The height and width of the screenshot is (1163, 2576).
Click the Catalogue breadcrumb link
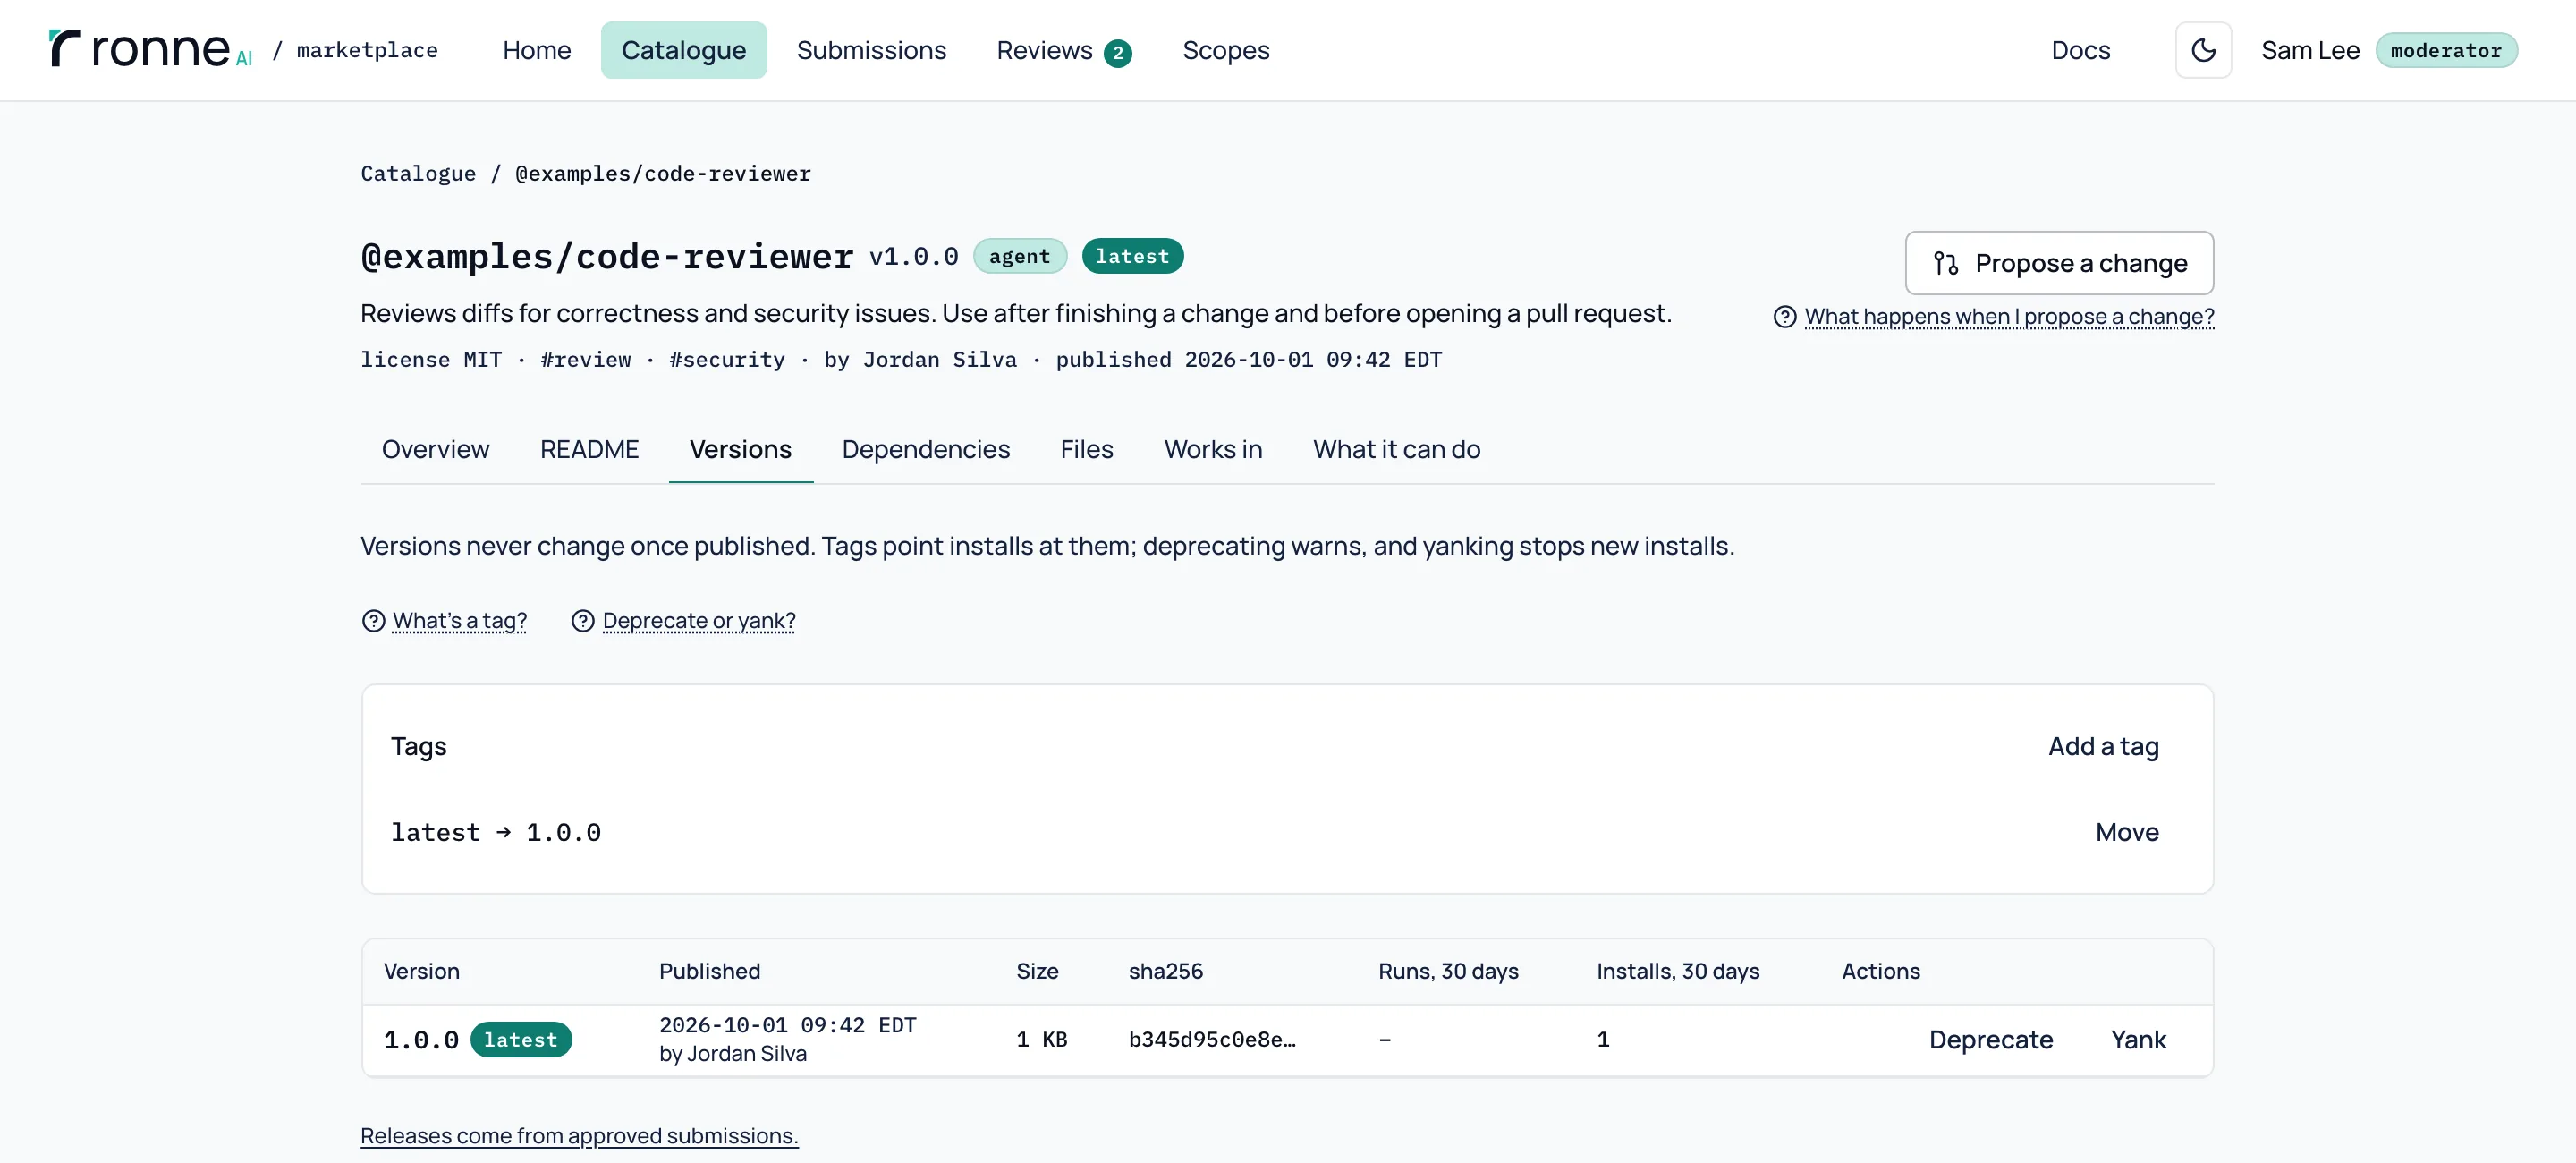[418, 173]
